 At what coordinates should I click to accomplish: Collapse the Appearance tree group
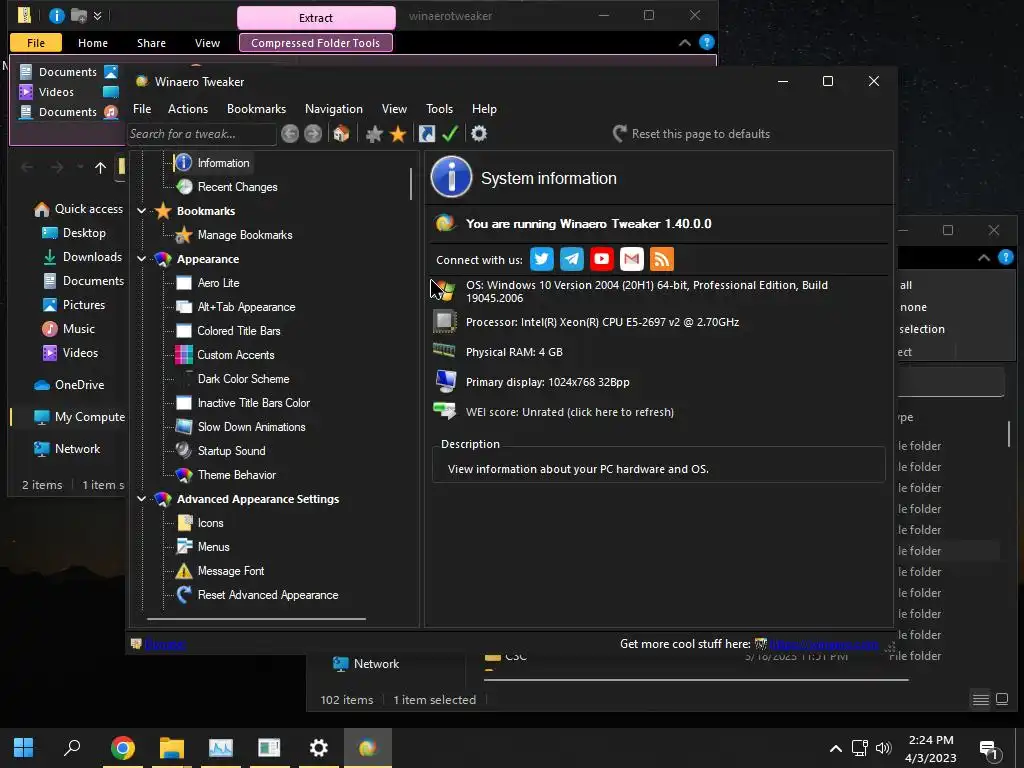(142, 259)
